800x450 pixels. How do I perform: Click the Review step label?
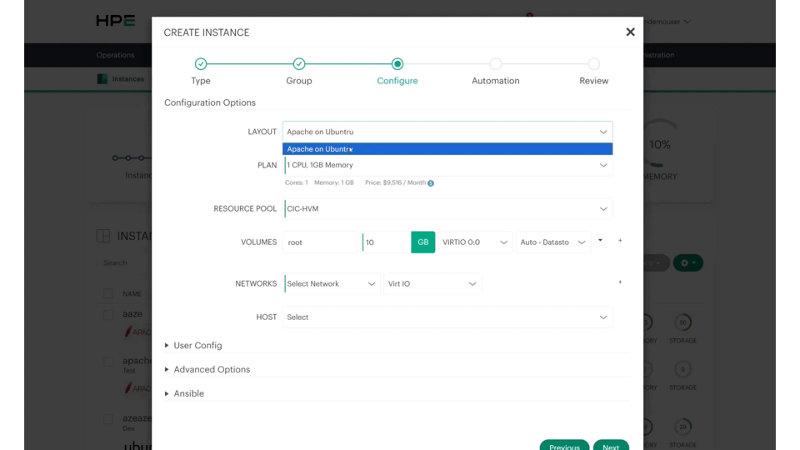(594, 81)
